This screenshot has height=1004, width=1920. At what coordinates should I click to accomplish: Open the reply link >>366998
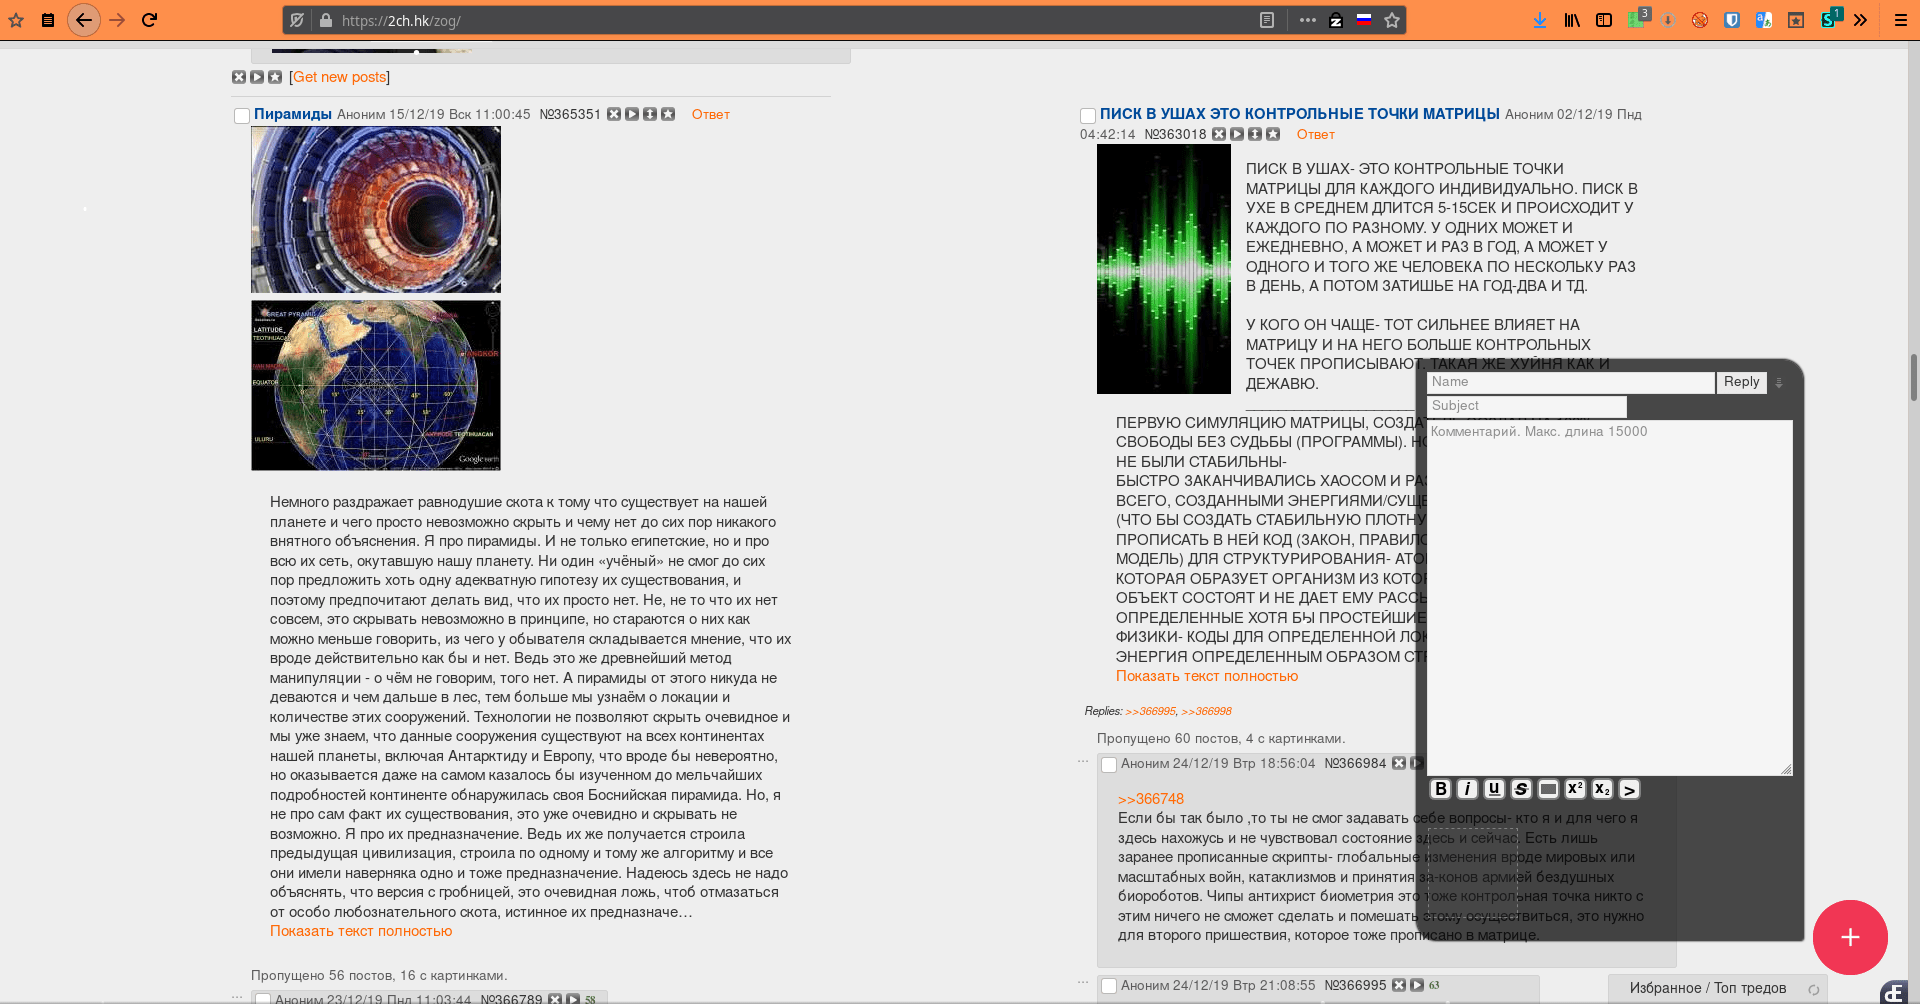(1207, 711)
